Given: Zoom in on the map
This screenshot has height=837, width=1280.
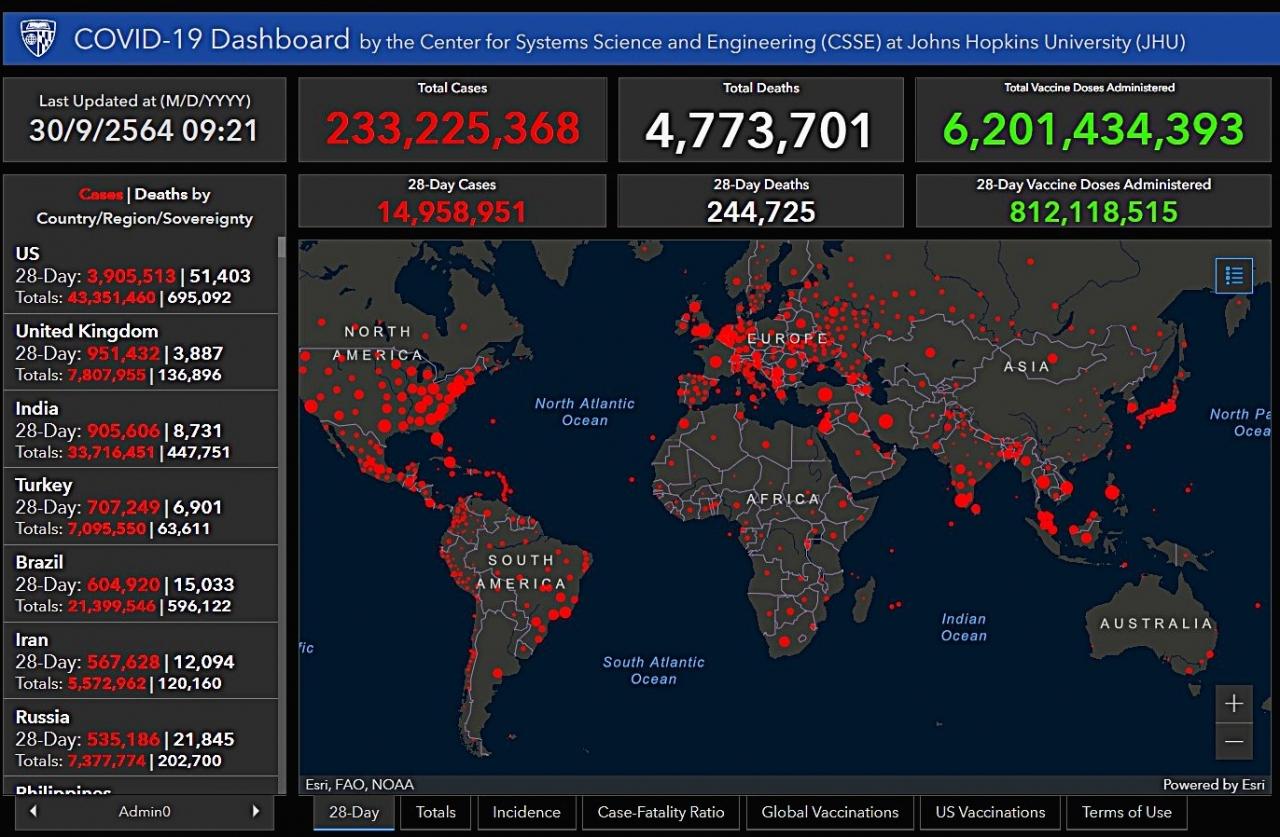Looking at the screenshot, I should coord(1233,703).
